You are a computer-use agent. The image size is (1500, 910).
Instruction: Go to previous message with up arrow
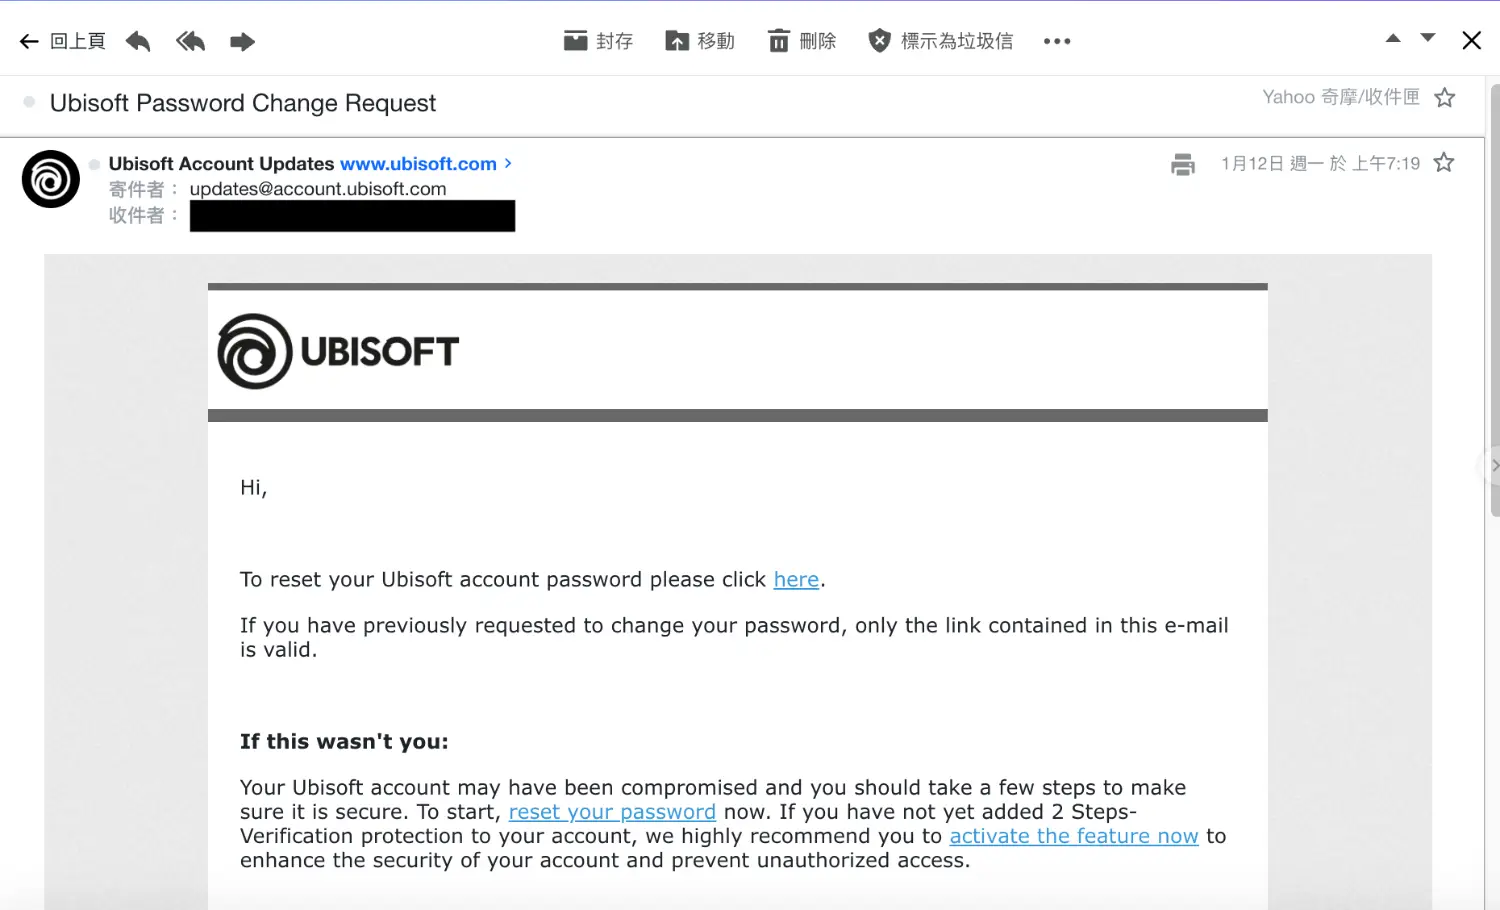(x=1393, y=39)
